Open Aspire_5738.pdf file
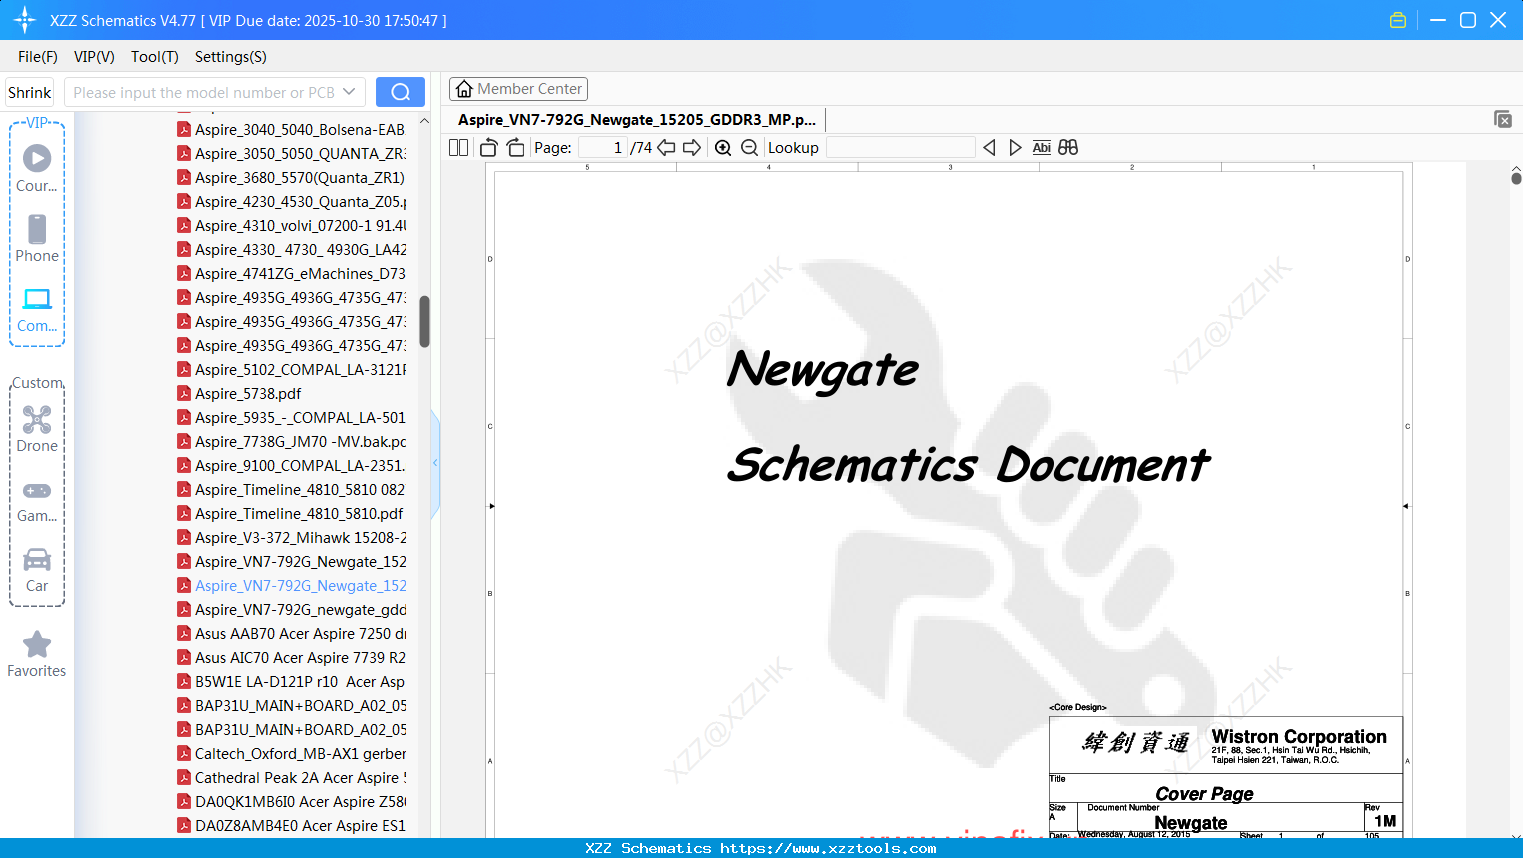 (x=240, y=393)
